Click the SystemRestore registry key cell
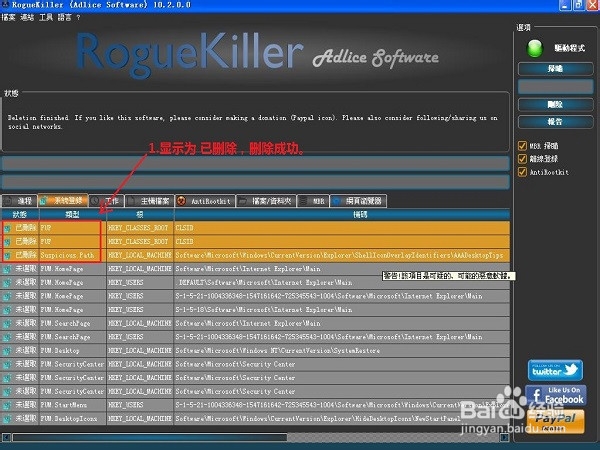The image size is (600, 450). [342, 351]
